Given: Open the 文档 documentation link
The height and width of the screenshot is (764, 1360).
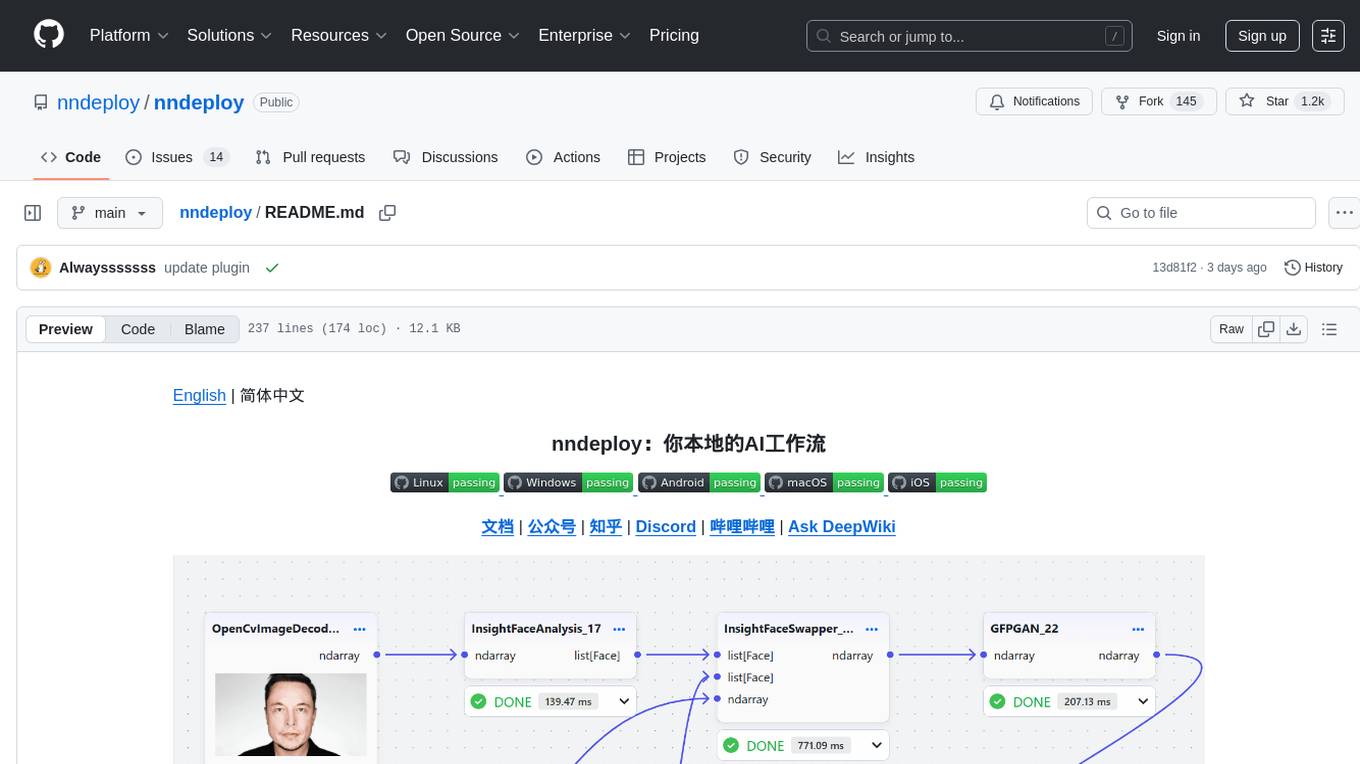Looking at the screenshot, I should 497,526.
